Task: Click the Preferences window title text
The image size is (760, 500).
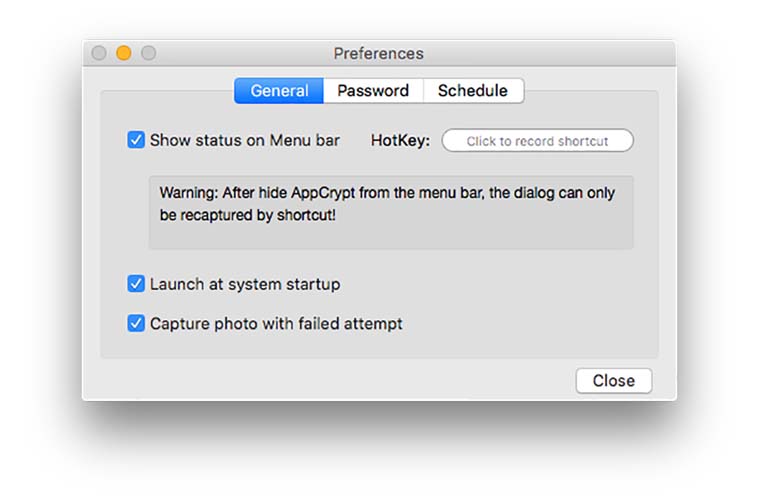Action: click(x=378, y=54)
